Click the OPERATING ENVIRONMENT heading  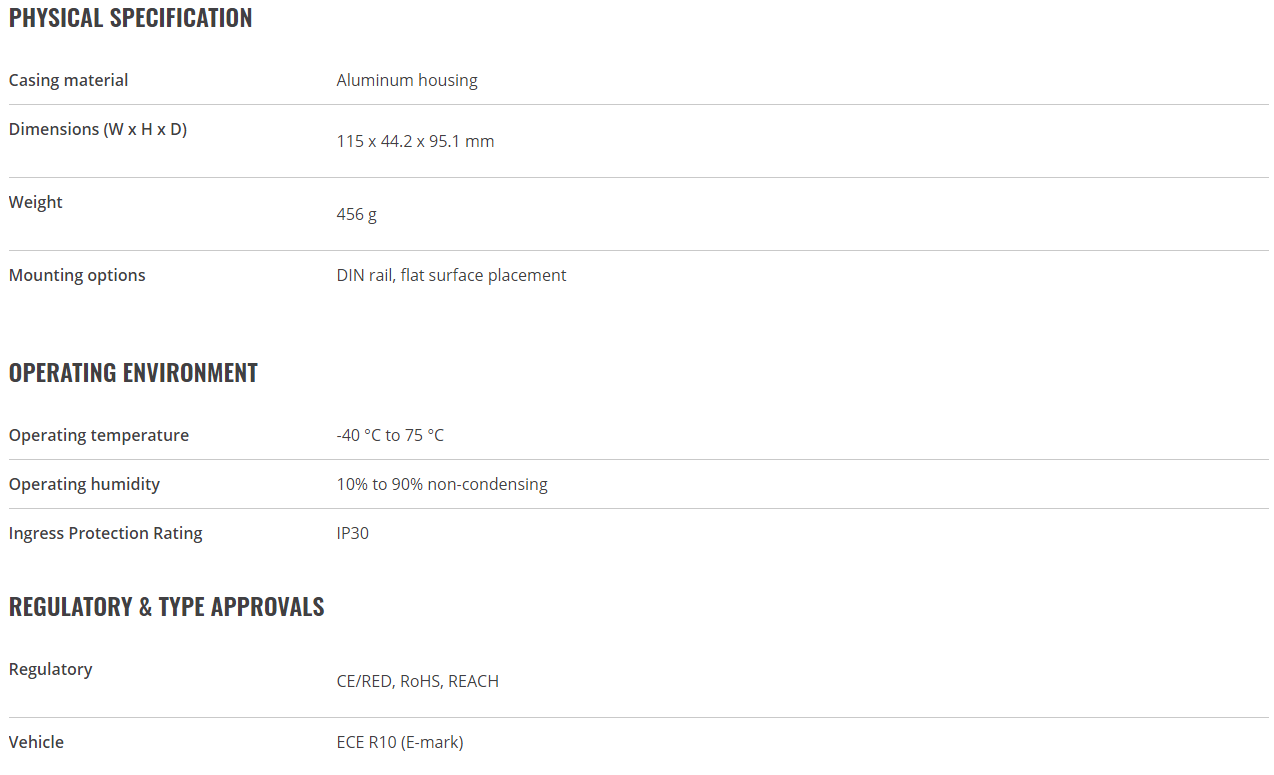(x=133, y=372)
